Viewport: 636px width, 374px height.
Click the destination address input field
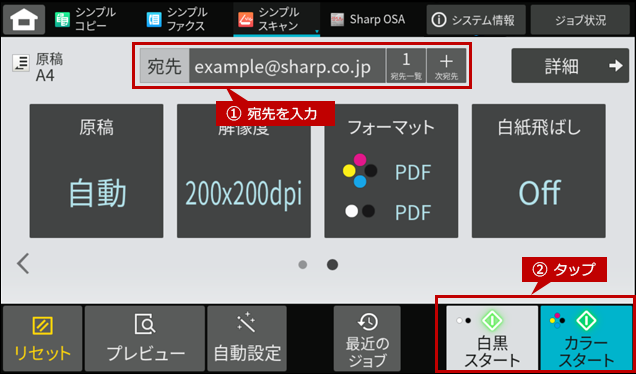[x=287, y=66]
